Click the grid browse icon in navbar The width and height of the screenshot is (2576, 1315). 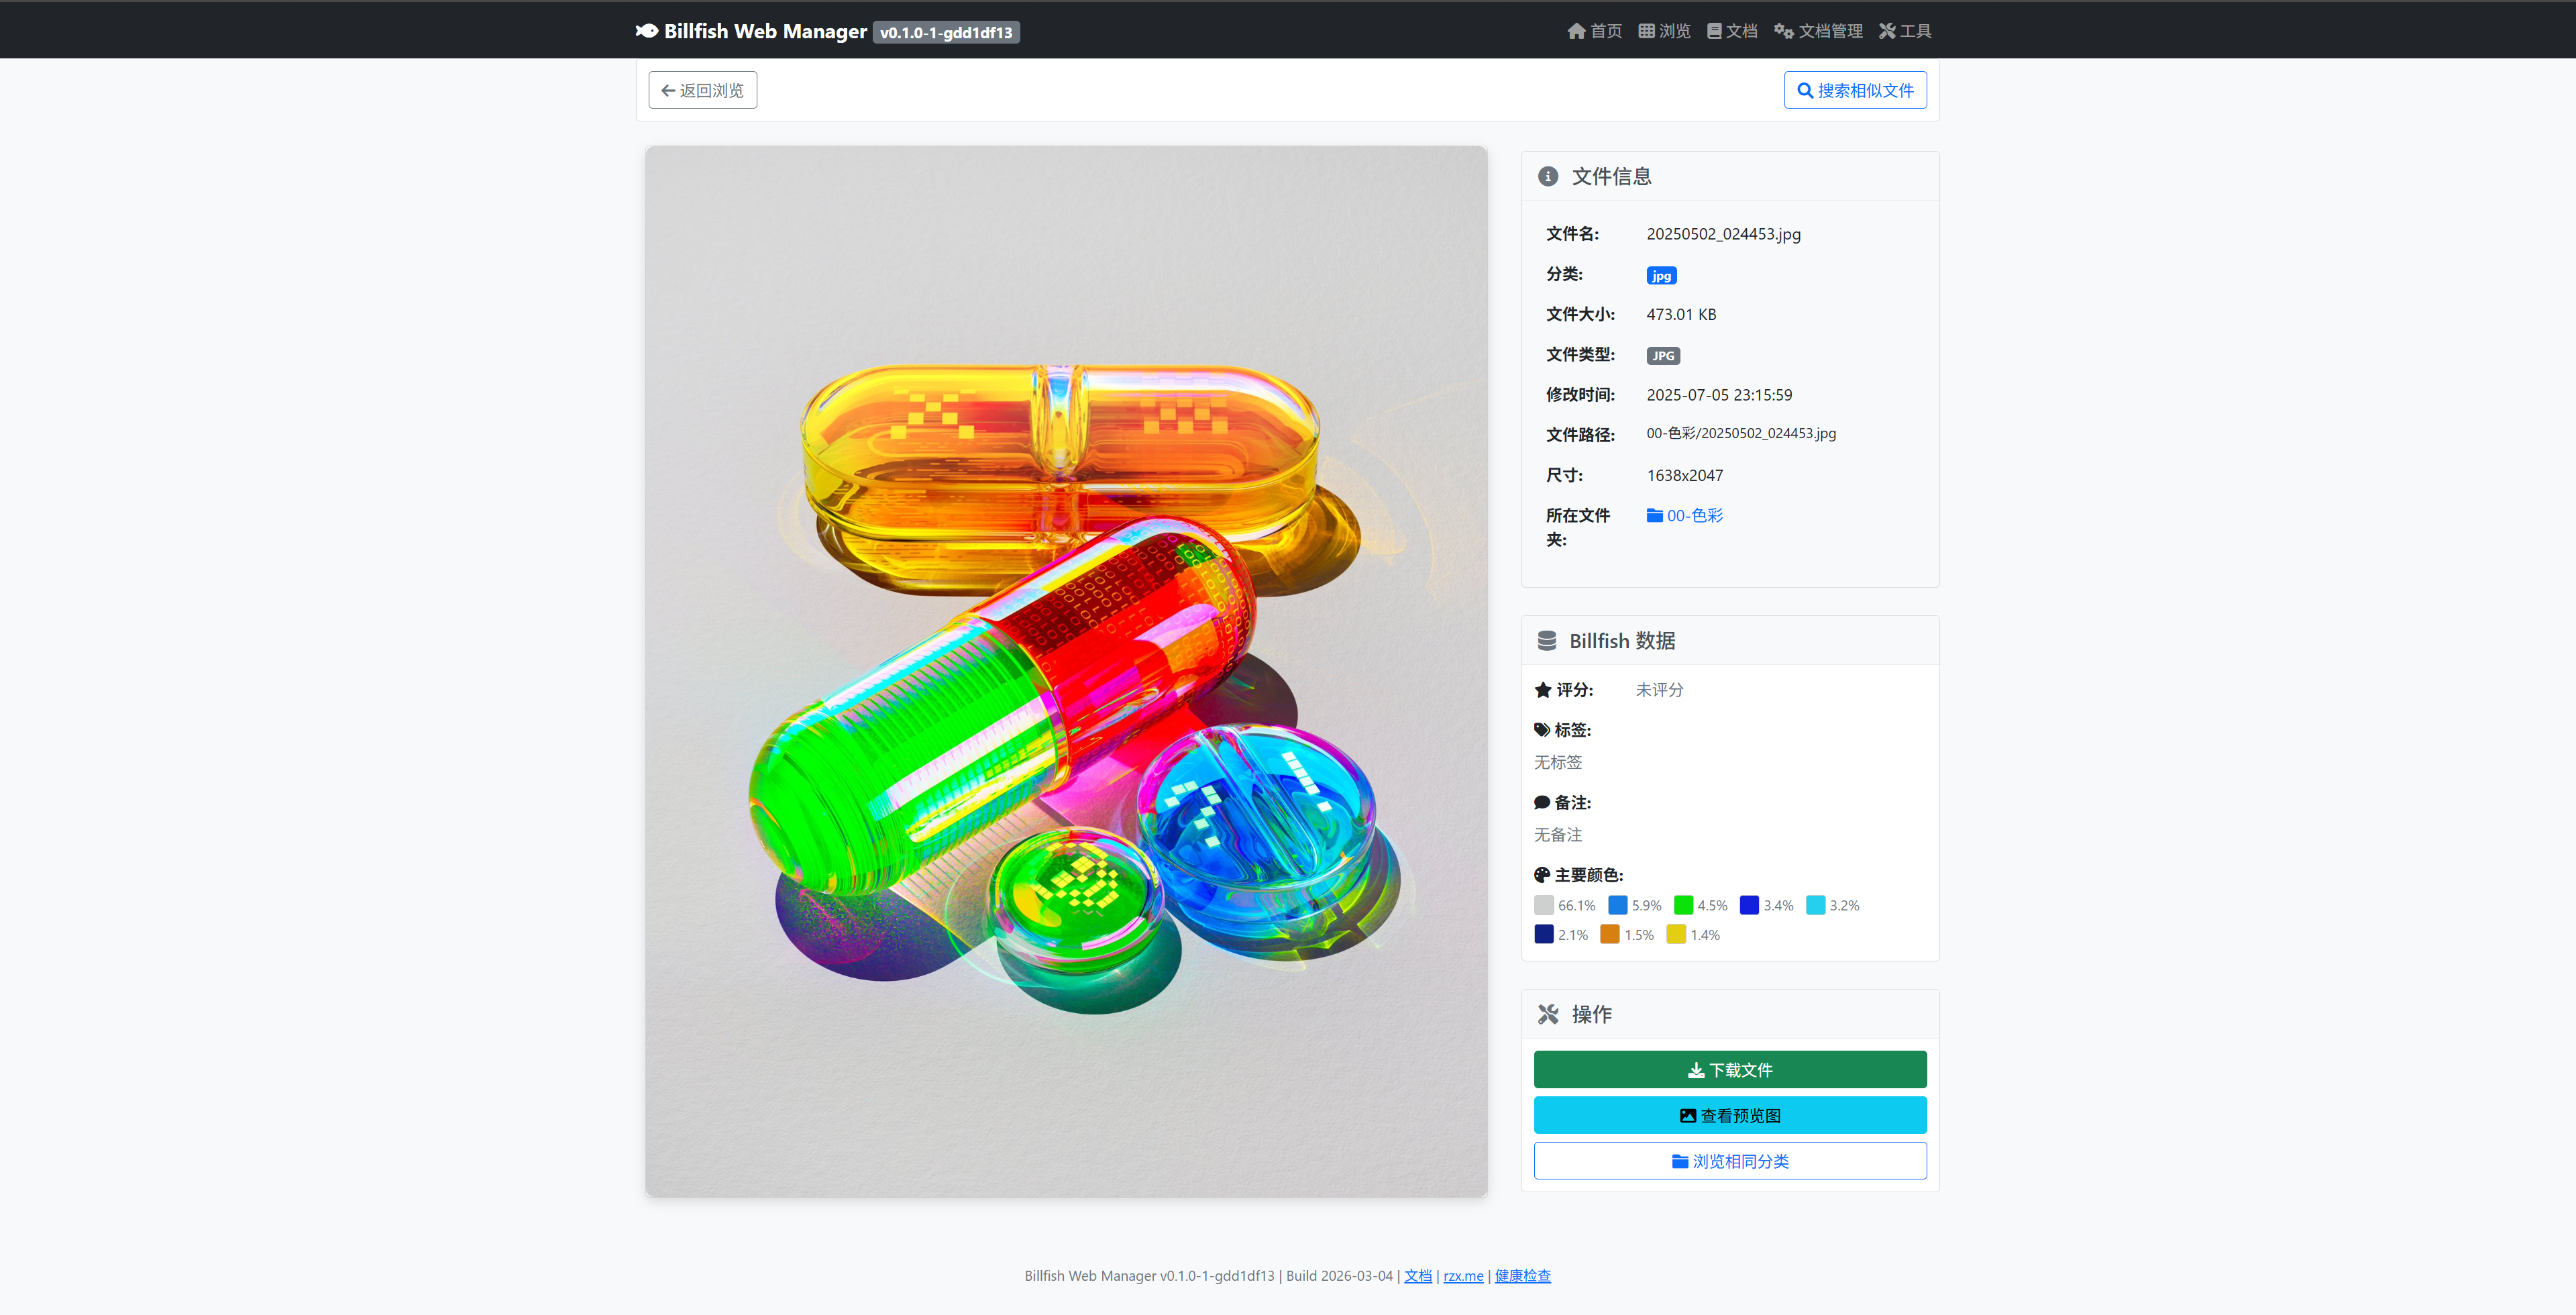click(x=1646, y=31)
